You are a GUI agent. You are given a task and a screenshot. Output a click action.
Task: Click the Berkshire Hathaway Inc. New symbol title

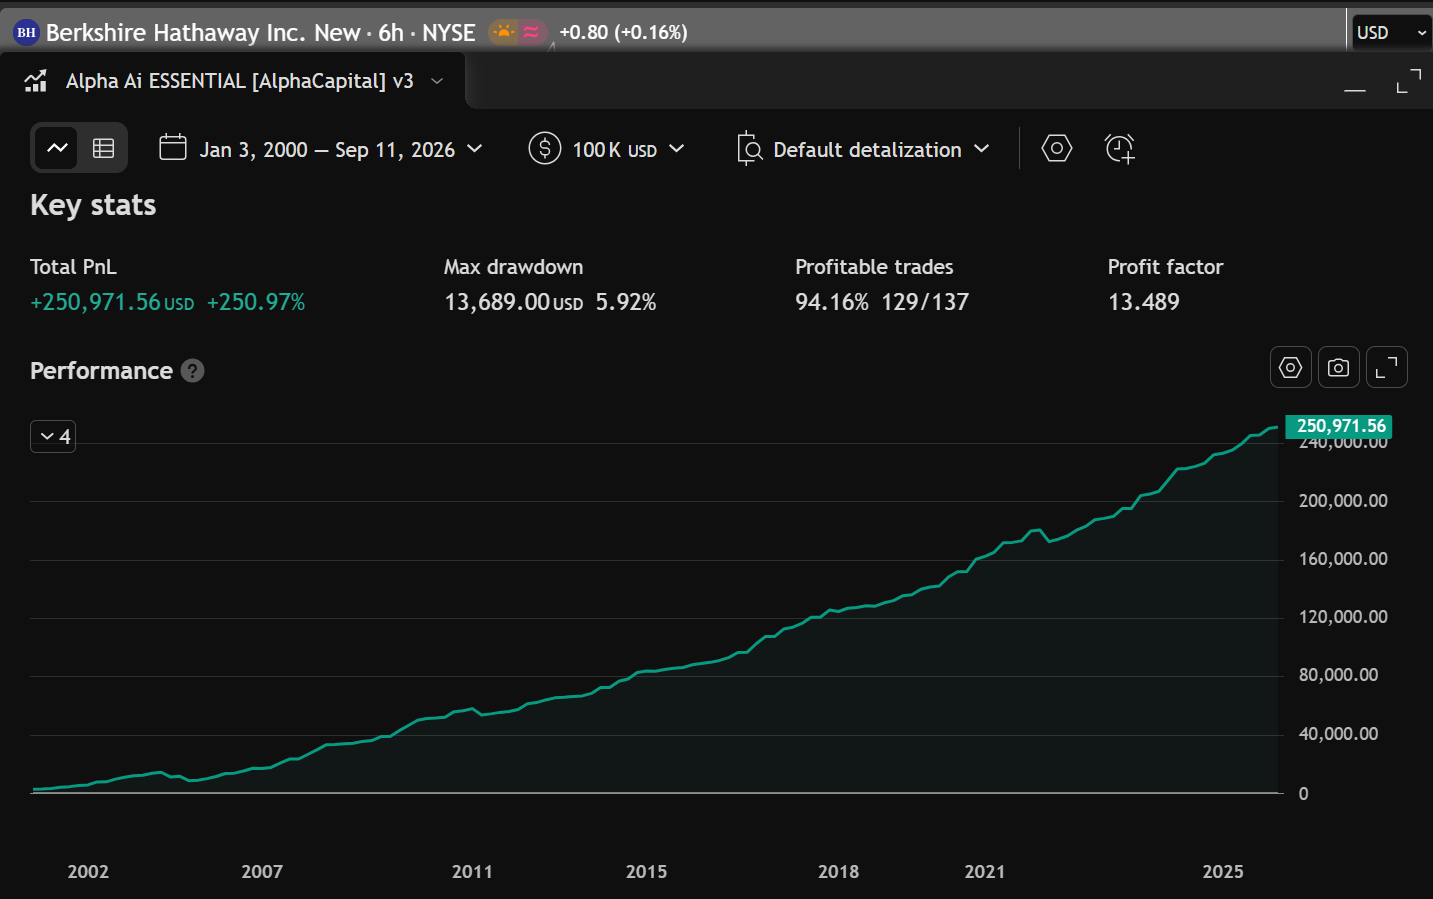pyautogui.click(x=203, y=33)
